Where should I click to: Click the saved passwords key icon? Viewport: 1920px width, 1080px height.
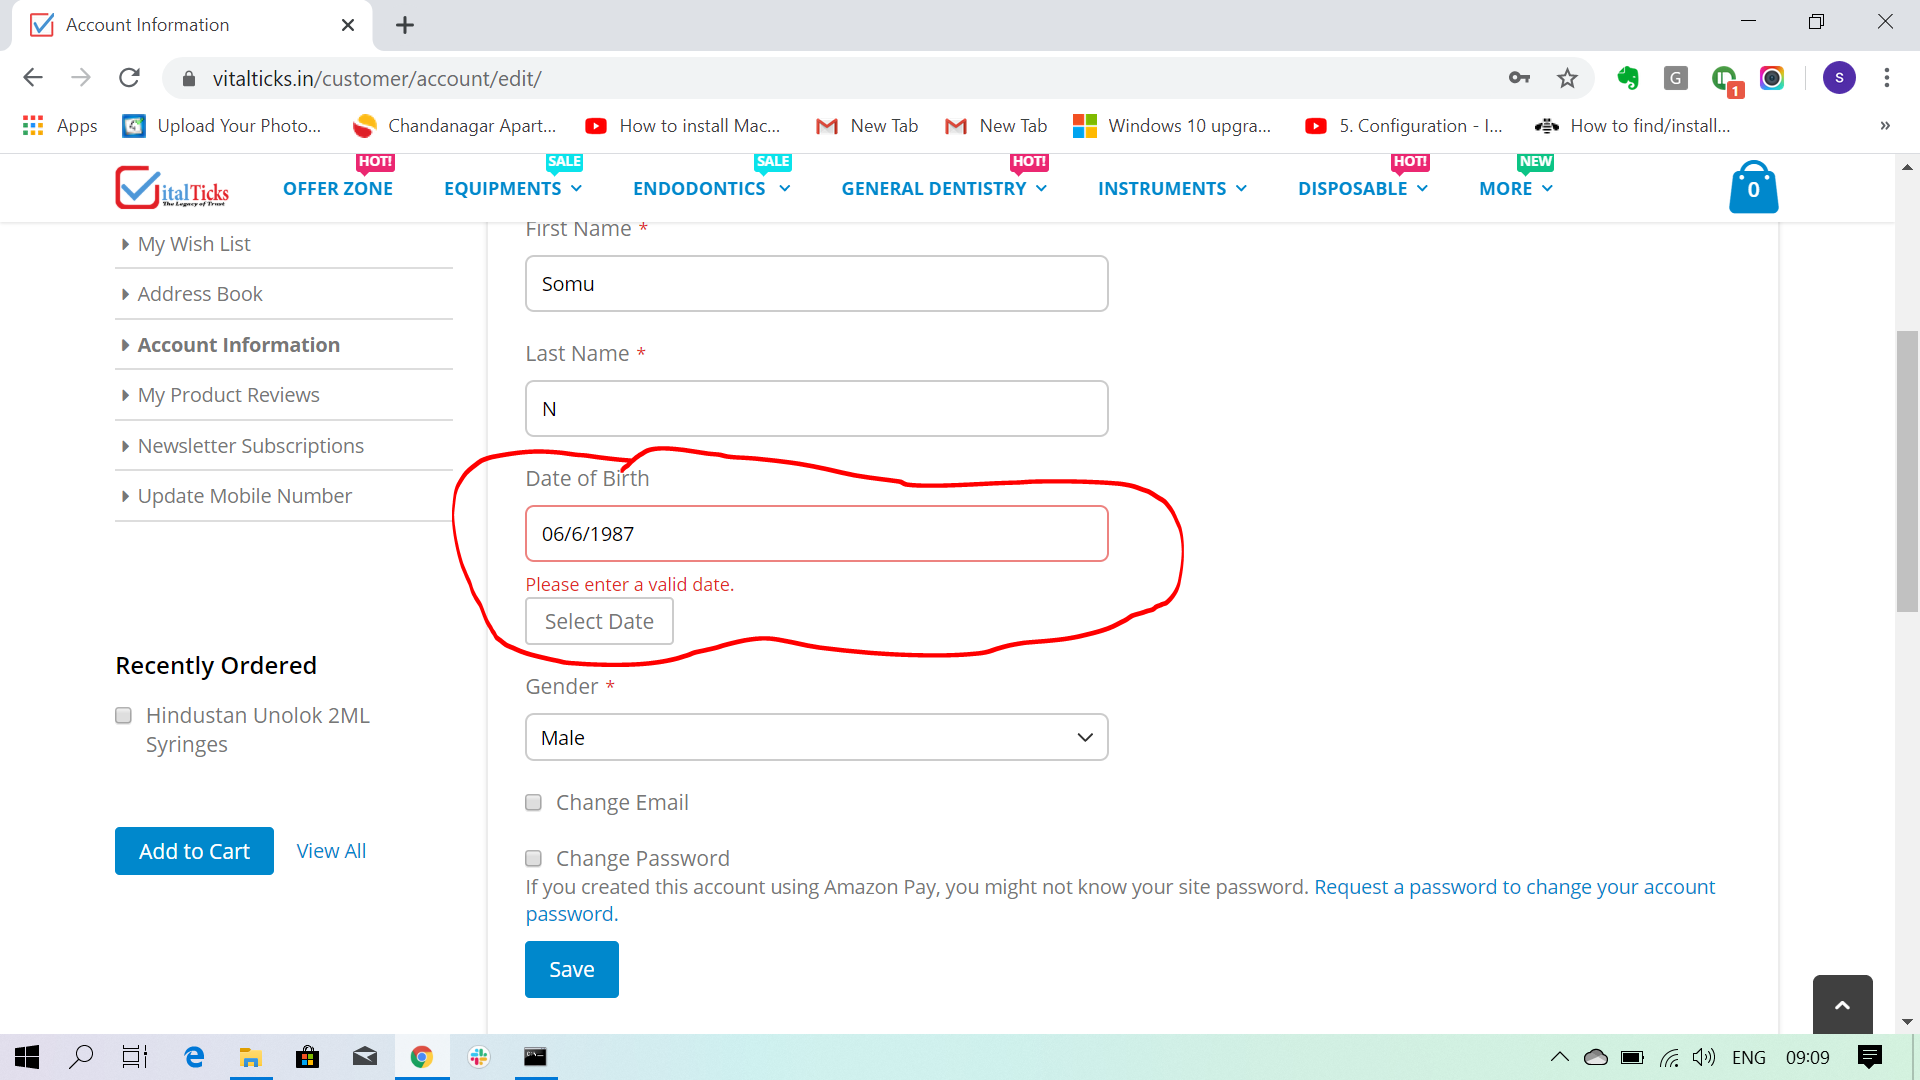(x=1519, y=78)
